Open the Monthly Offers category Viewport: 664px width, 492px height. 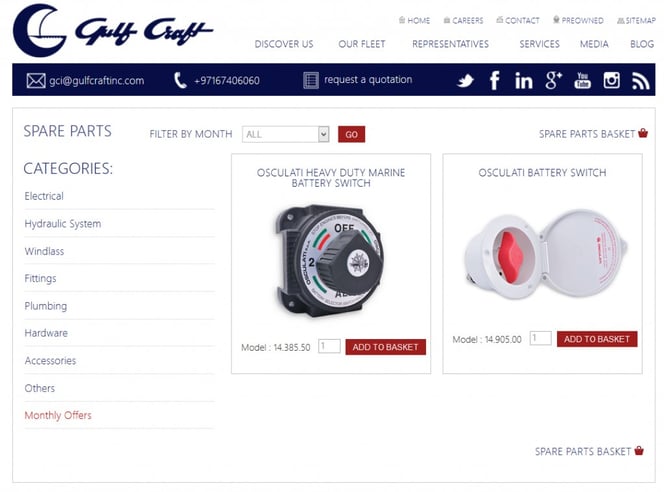pyautogui.click(x=58, y=415)
